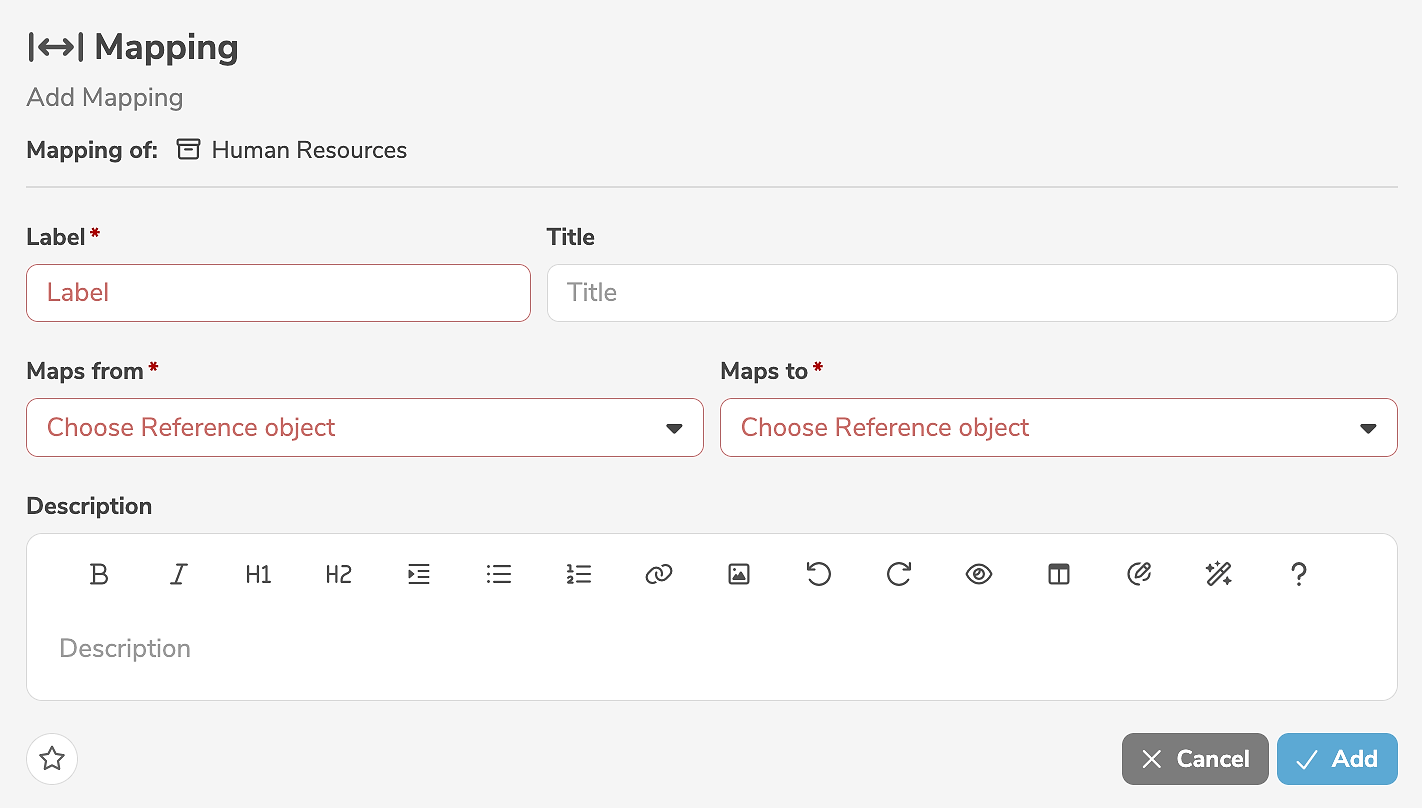Undo the last description edit
Screen dimensions: 1422x808
click(819, 574)
